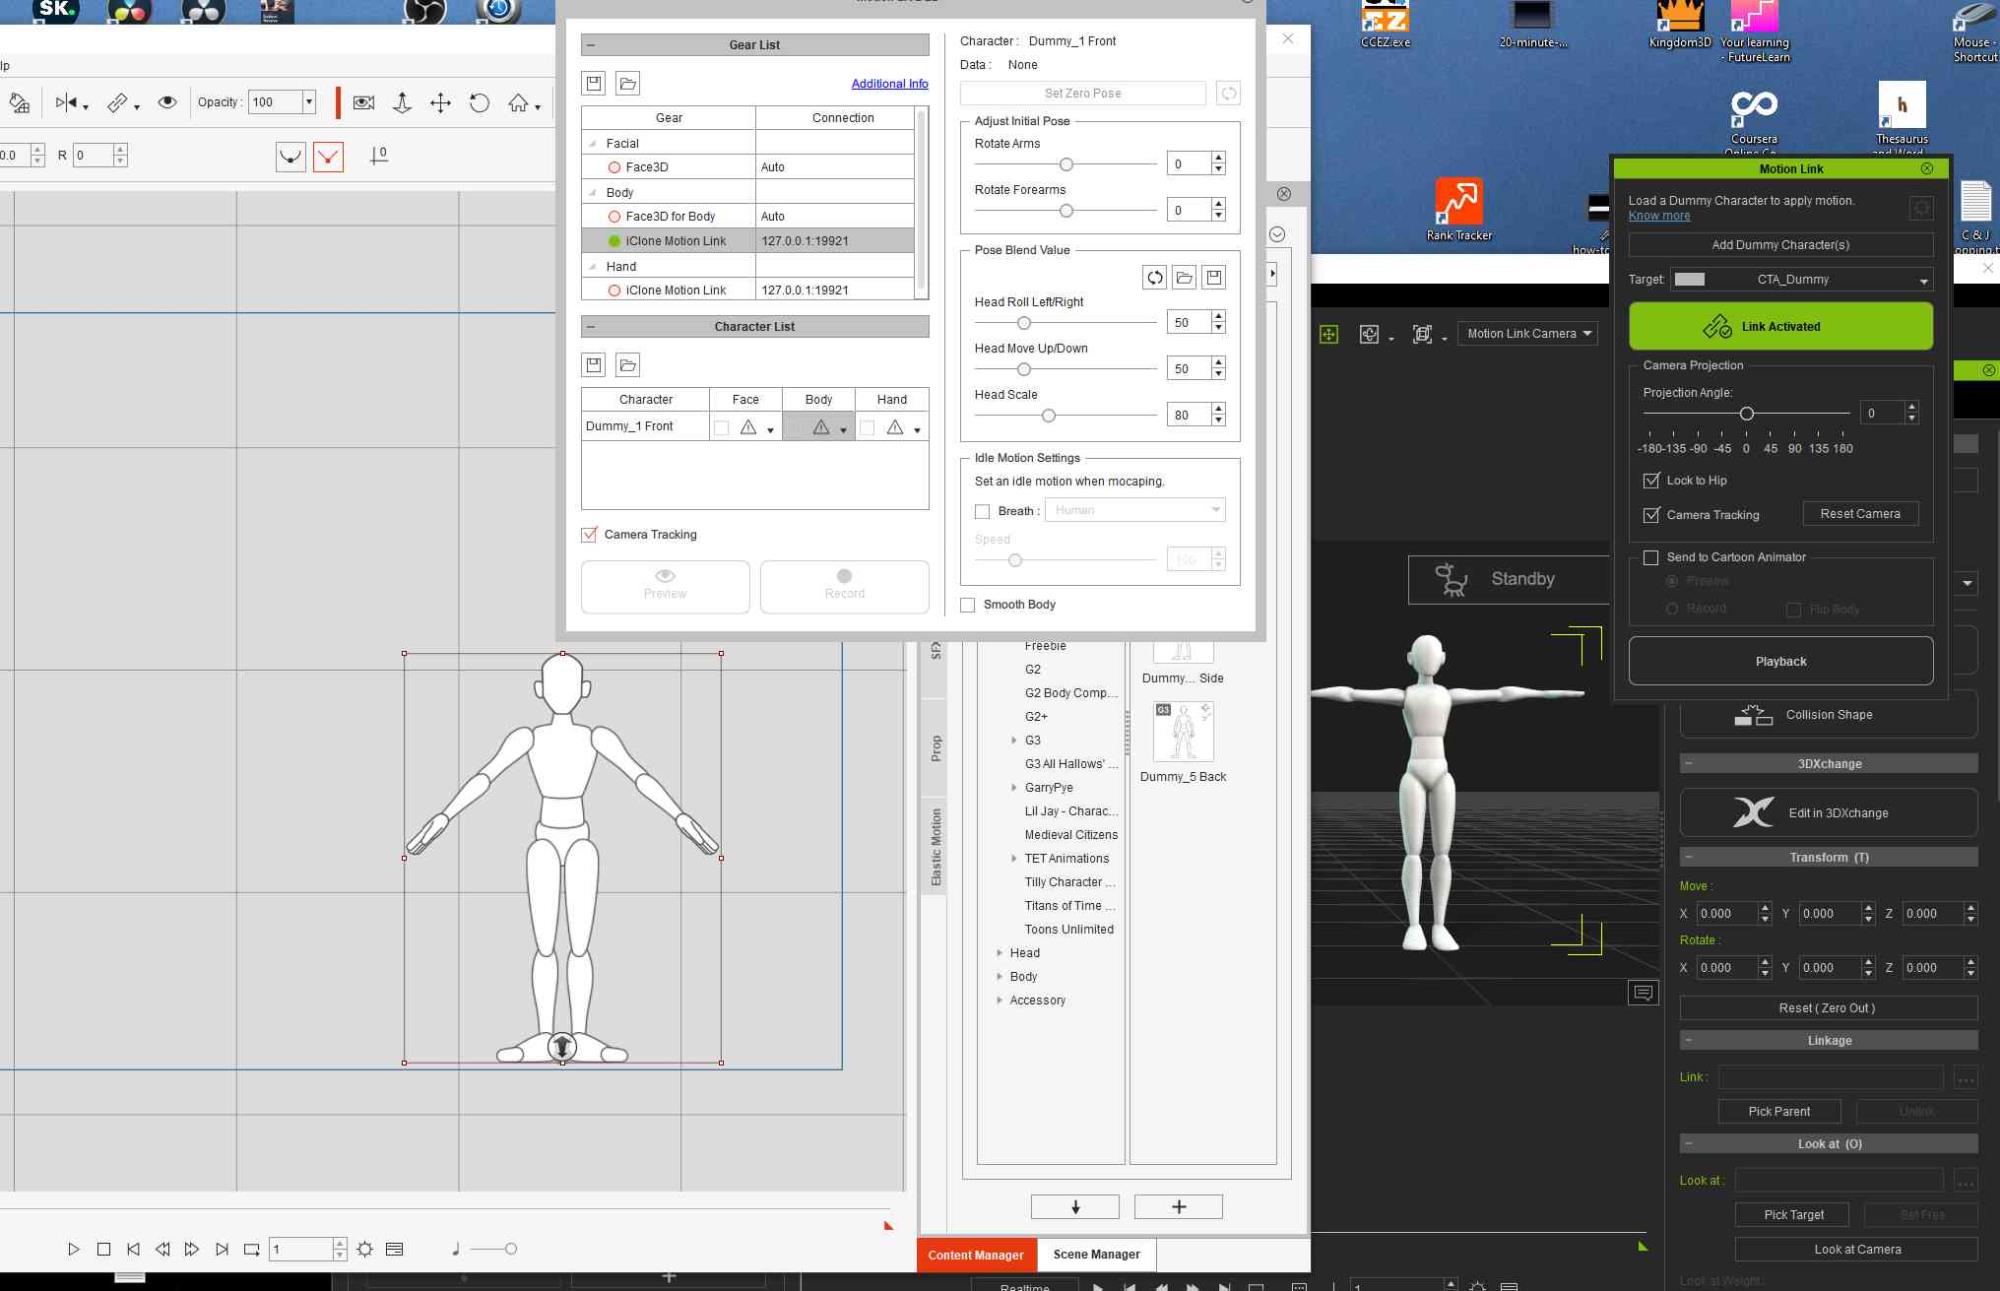The image size is (2000, 1291).
Task: Open the Rank Tracker desktop shortcut
Action: [x=1458, y=210]
